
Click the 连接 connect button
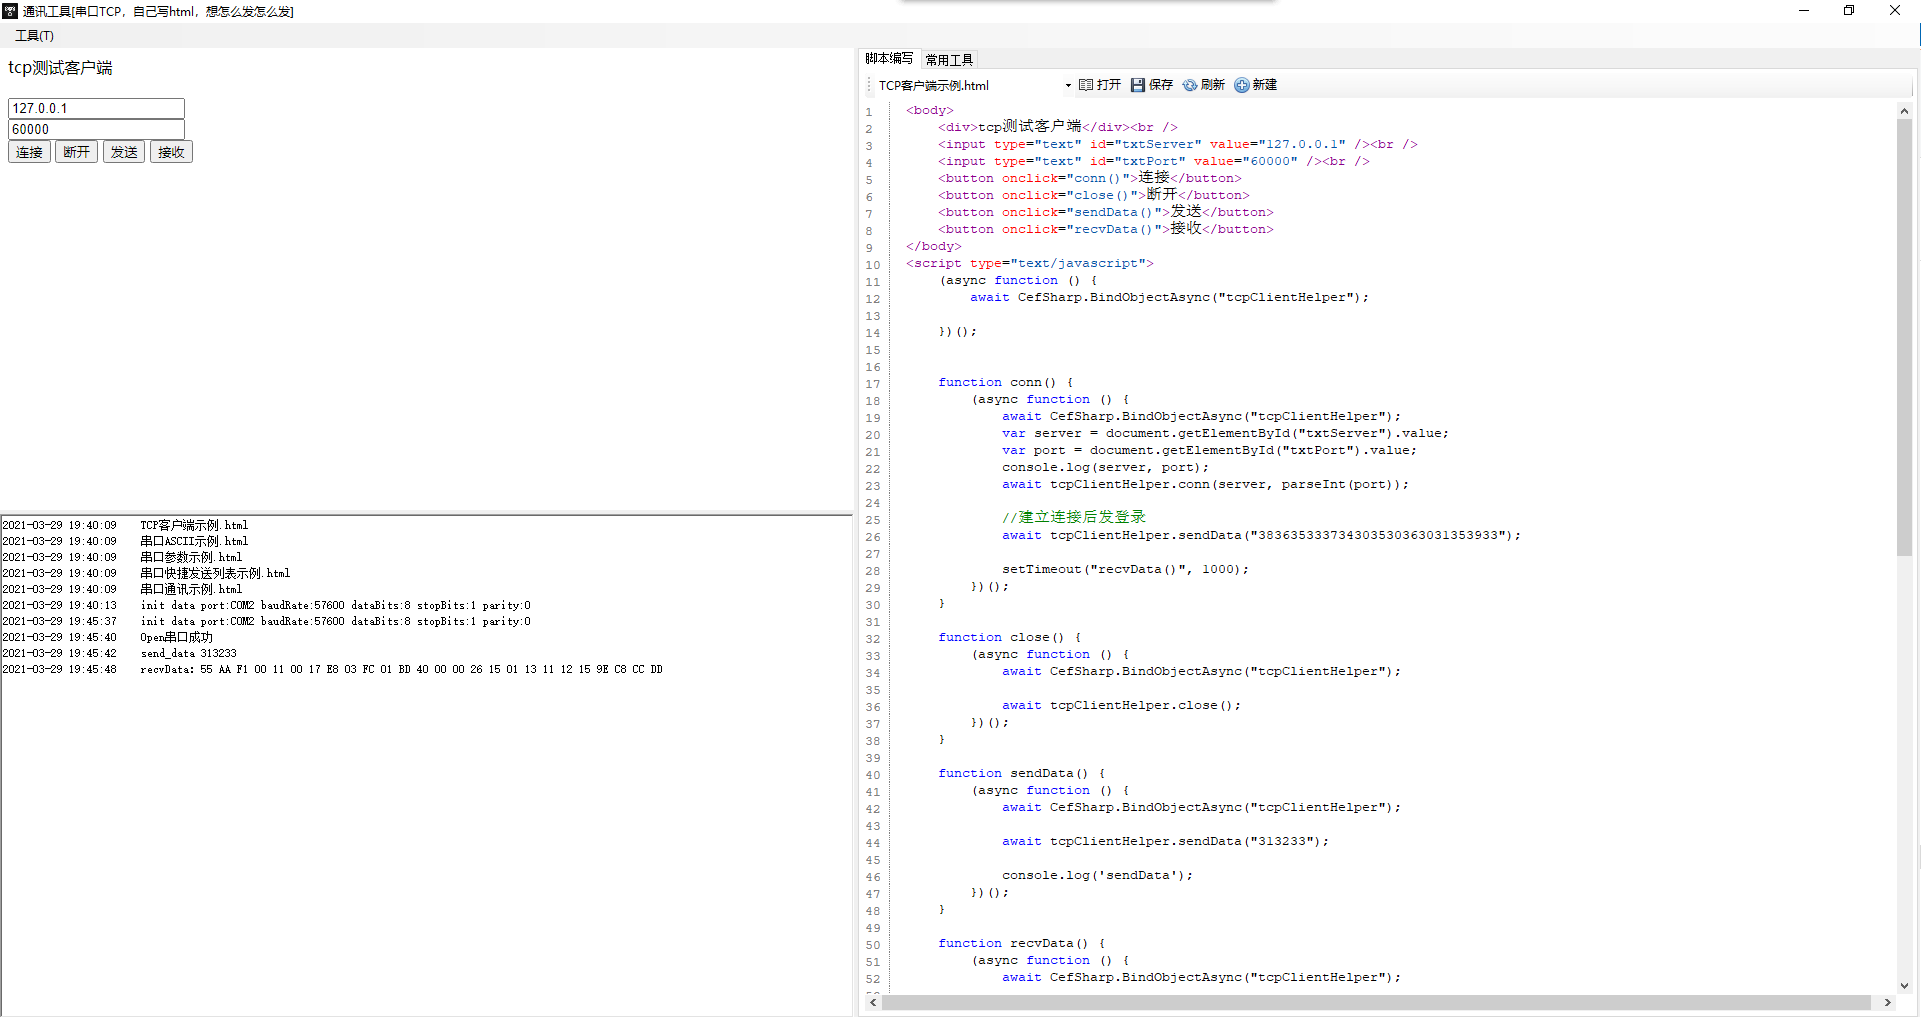point(29,152)
